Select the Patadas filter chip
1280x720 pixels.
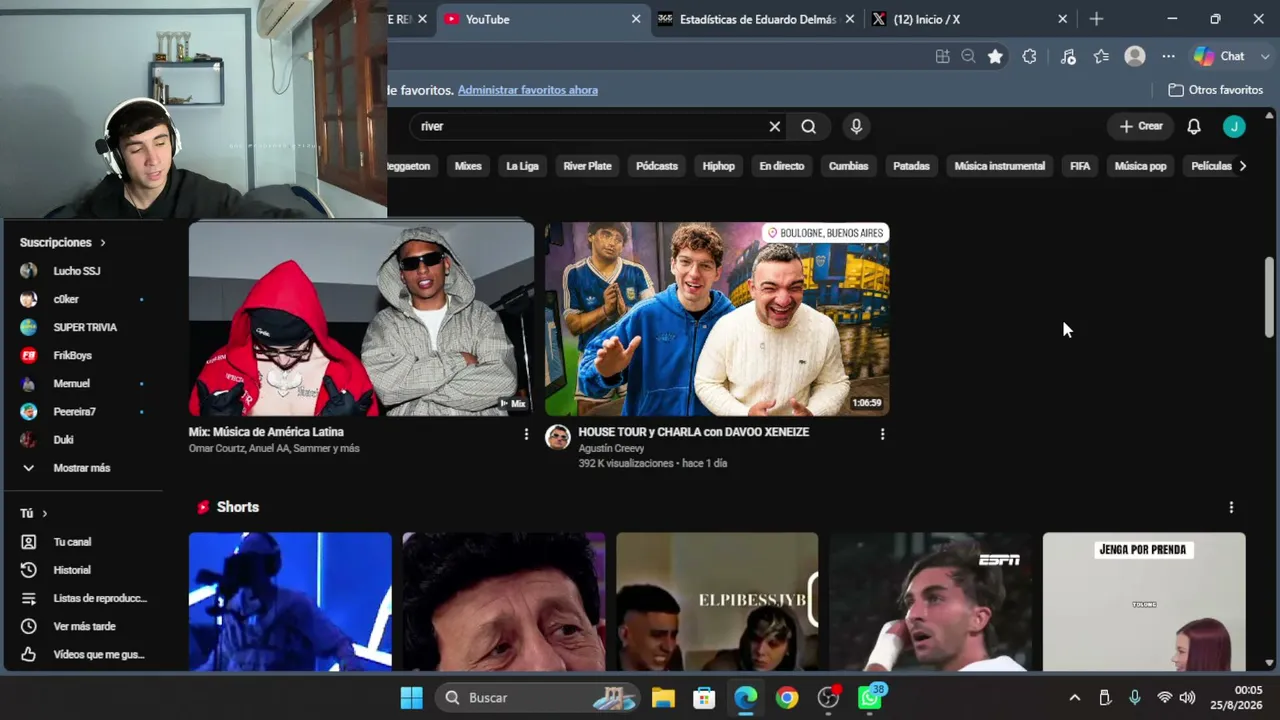(x=911, y=166)
